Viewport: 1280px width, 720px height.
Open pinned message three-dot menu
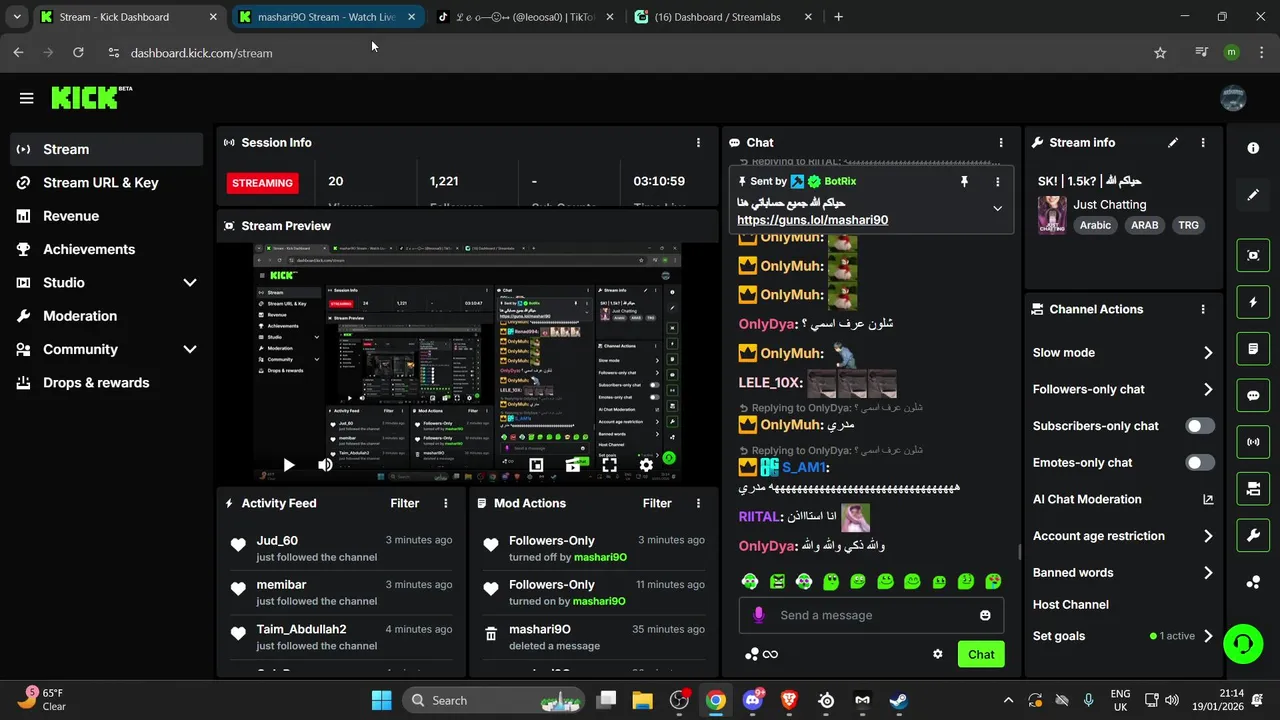[x=997, y=181]
